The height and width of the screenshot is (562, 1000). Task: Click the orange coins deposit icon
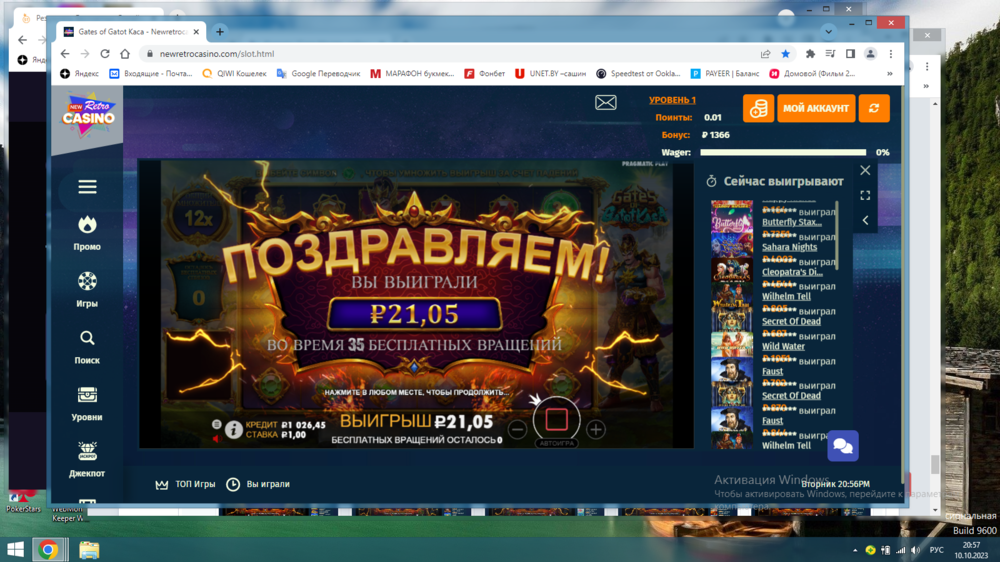(758, 108)
